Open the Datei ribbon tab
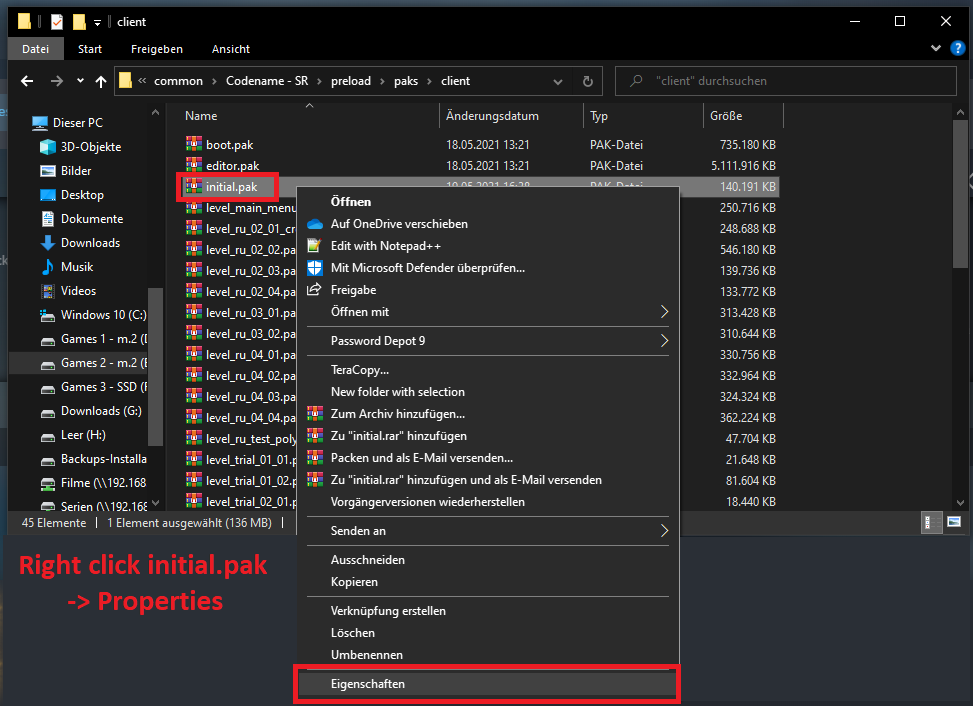This screenshot has width=973, height=706. 35,49
